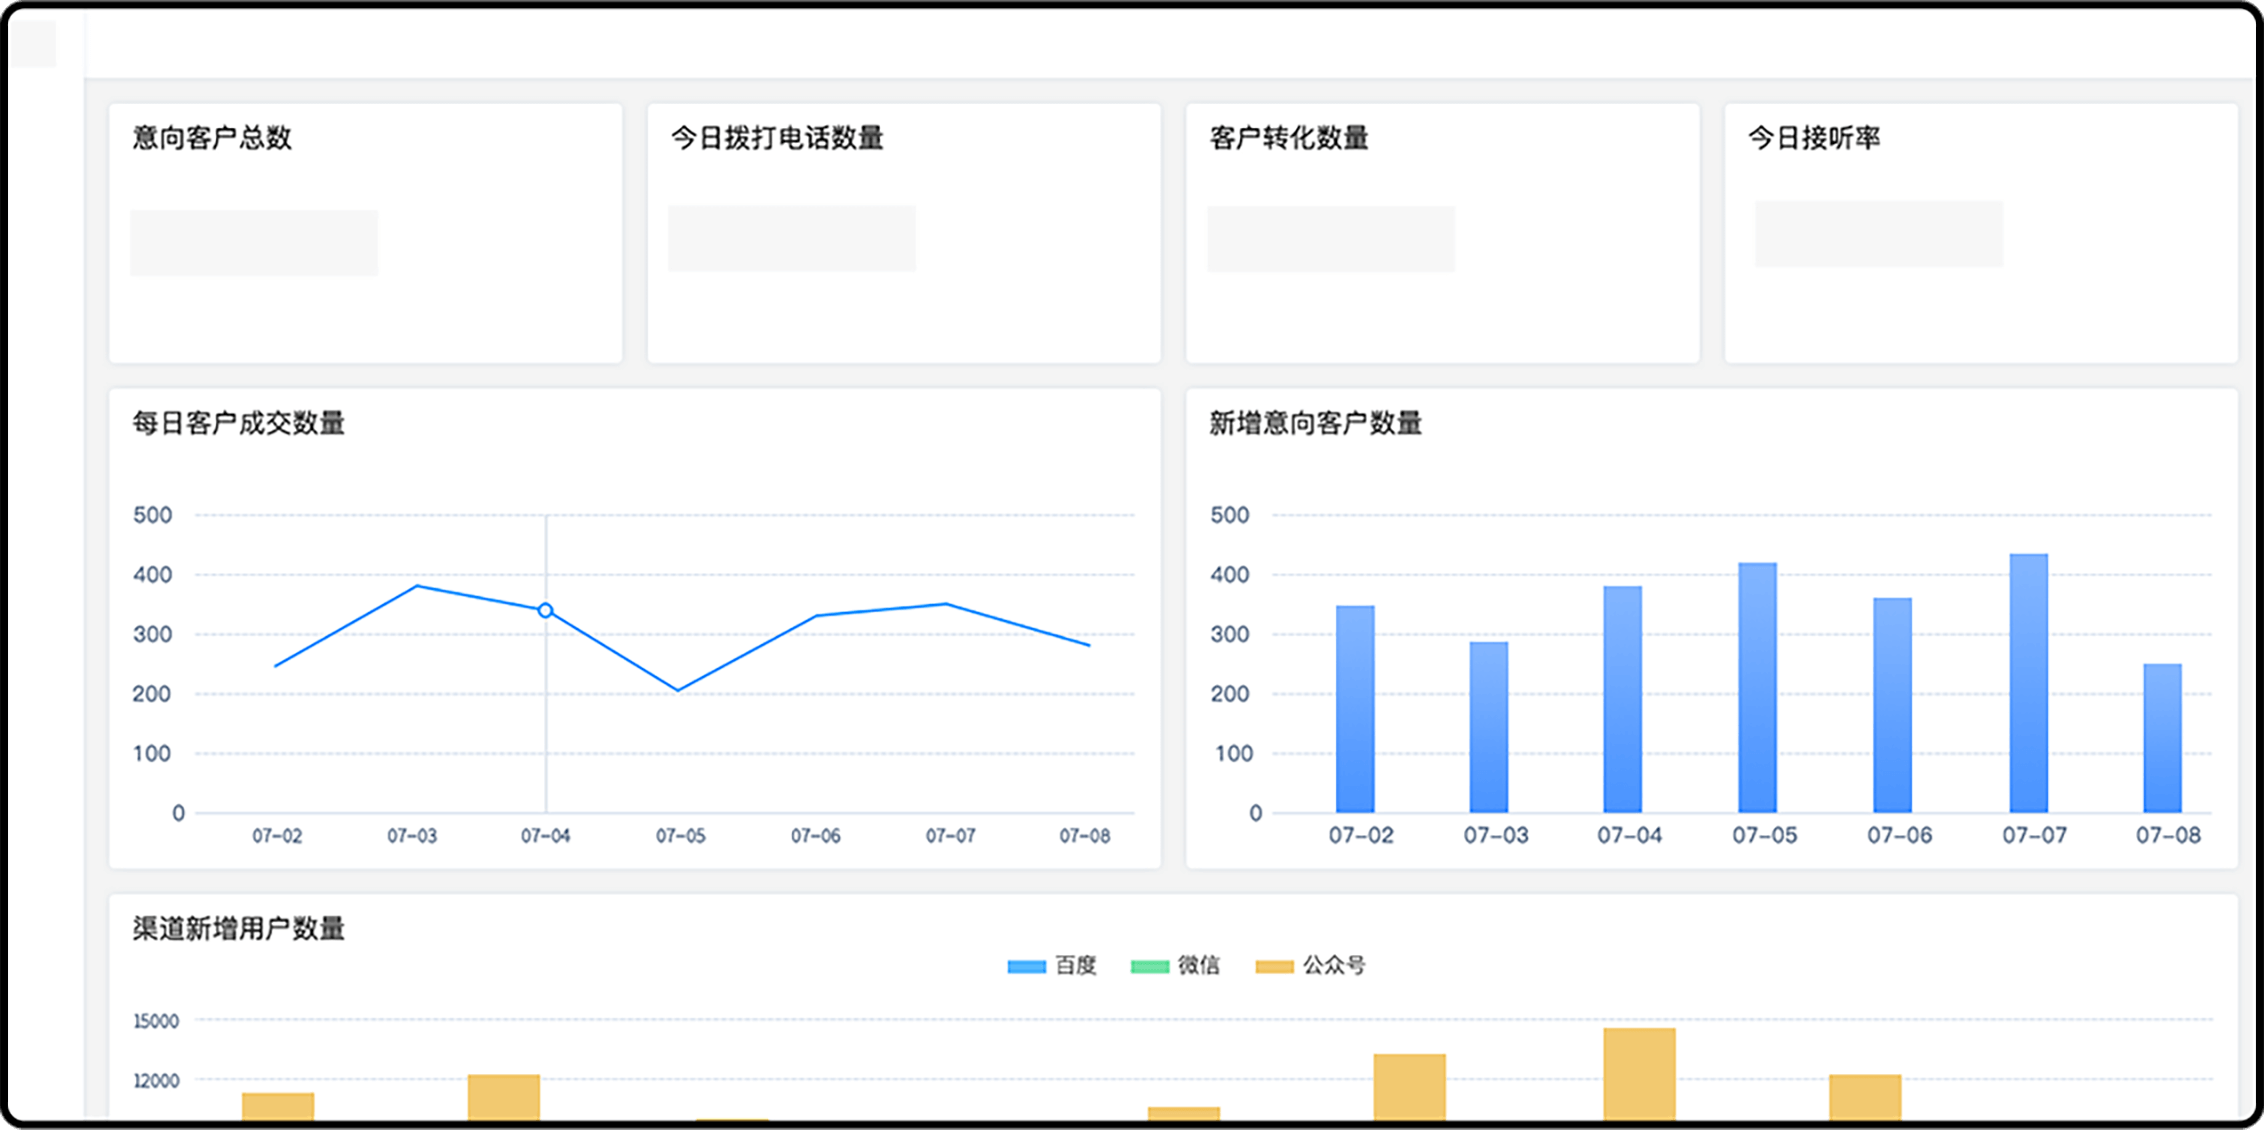The image size is (2264, 1130).
Task: Click the 07-06 bar in 新增意向客户数量
Action: point(1892,705)
